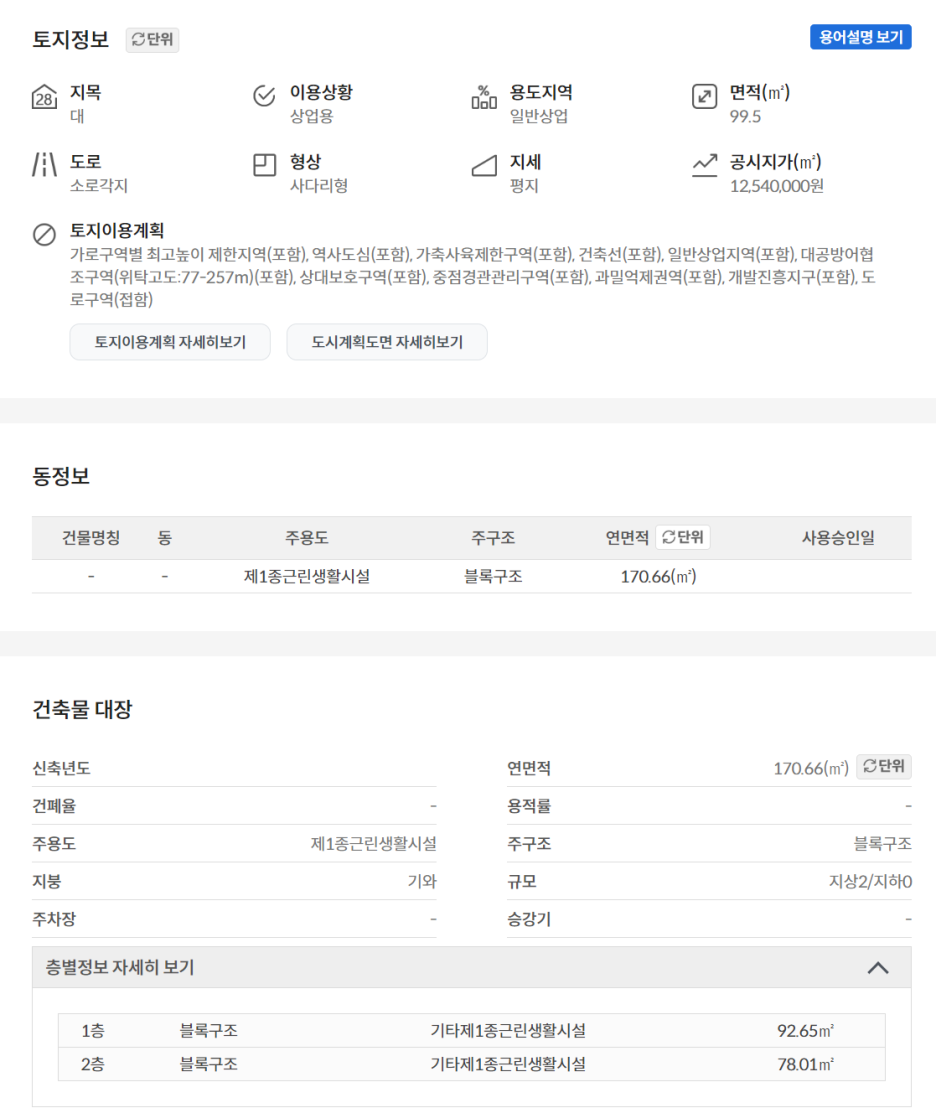
Task: Toggle unit in 건축물 대장 연면적 row
Action: (x=884, y=767)
